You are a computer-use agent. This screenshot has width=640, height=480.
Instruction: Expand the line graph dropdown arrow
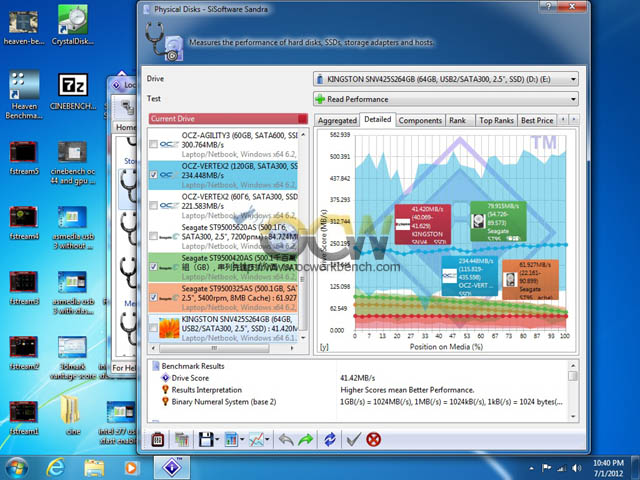click(x=267, y=440)
